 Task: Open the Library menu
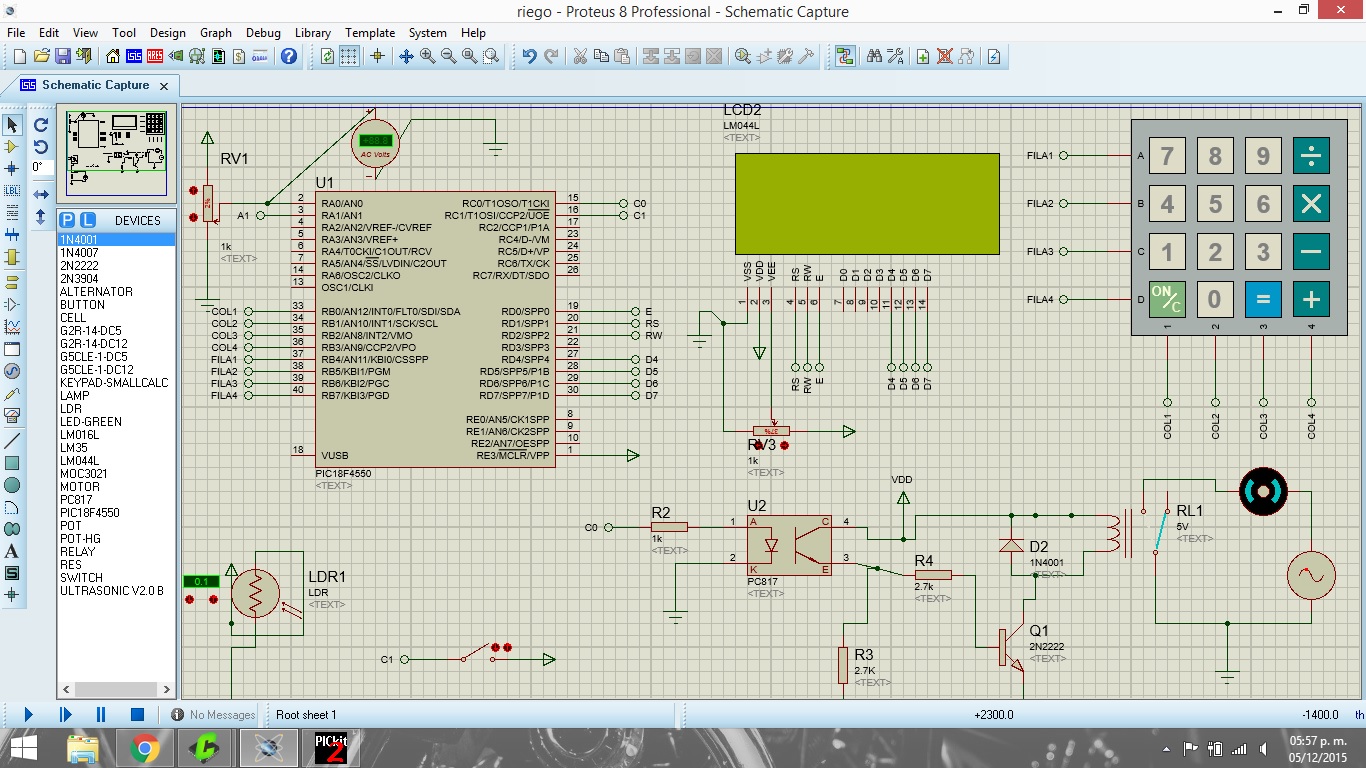313,32
